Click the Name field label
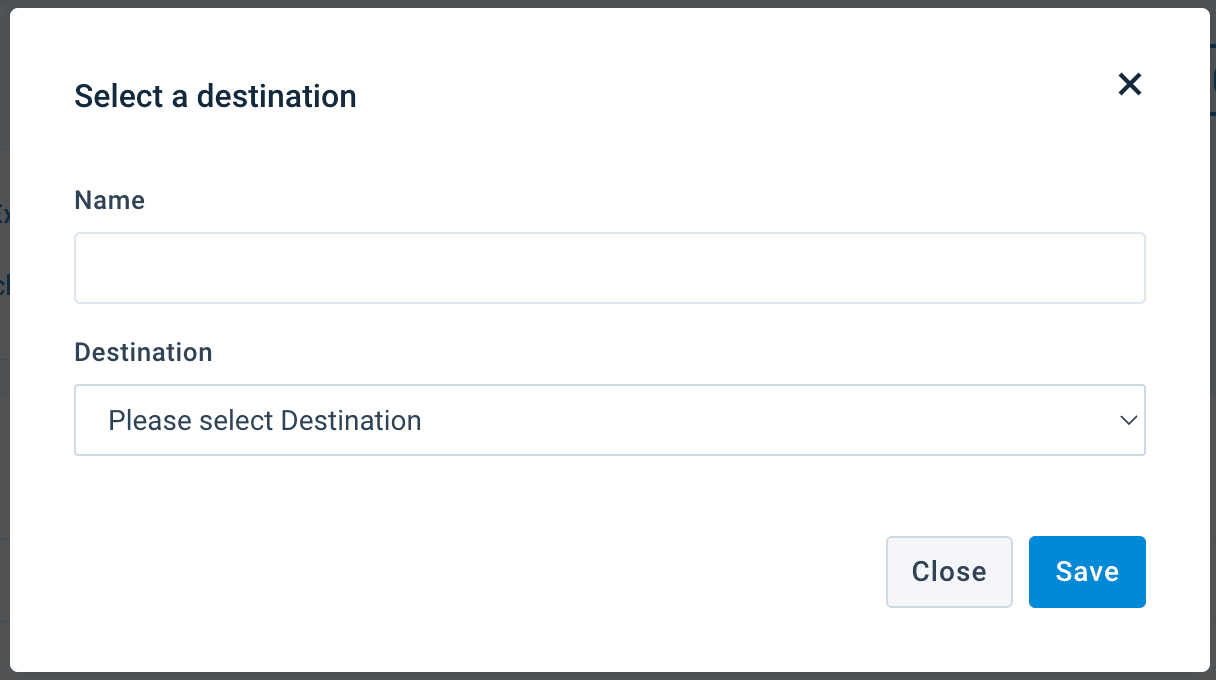The image size is (1216, 680). pyautogui.click(x=109, y=200)
